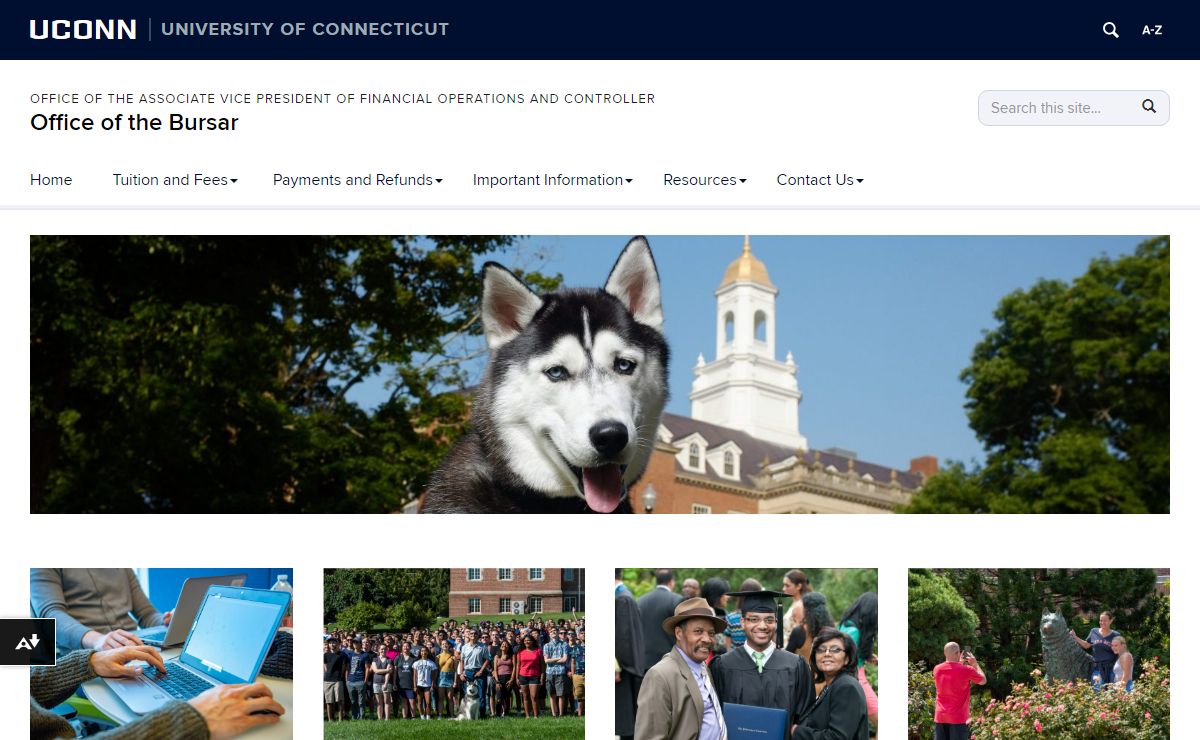
Task: Open the student crowd group photo
Action: (454, 654)
